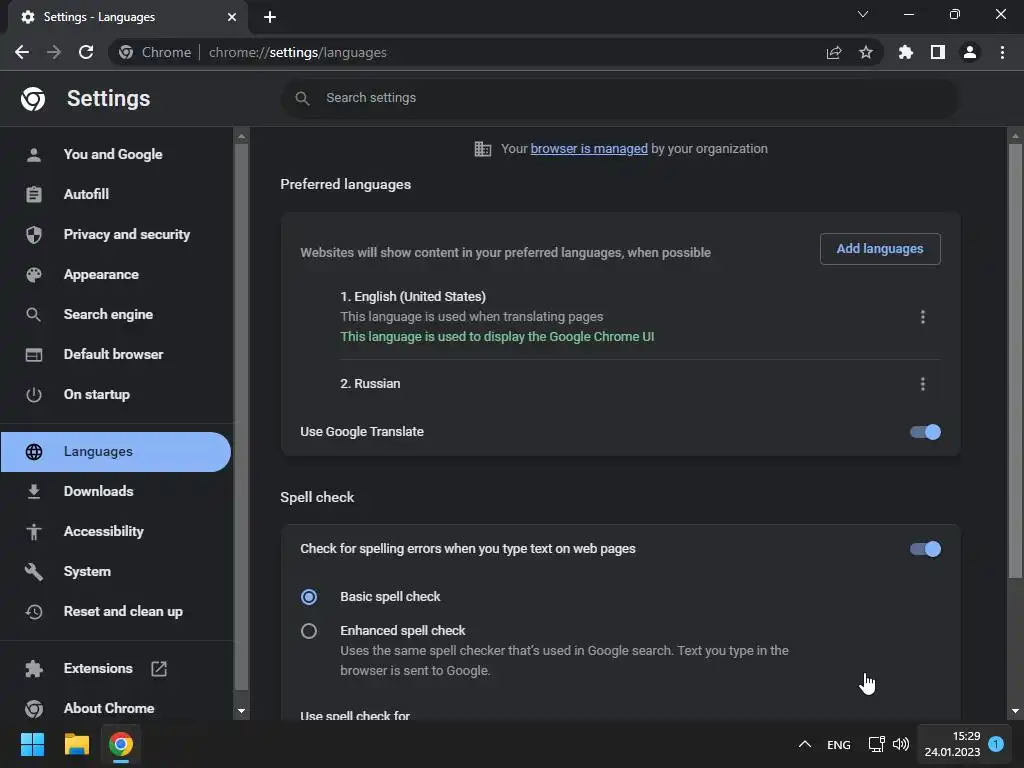Click the '1. English (United States)' entry
1024x768 pixels.
pyautogui.click(x=413, y=296)
